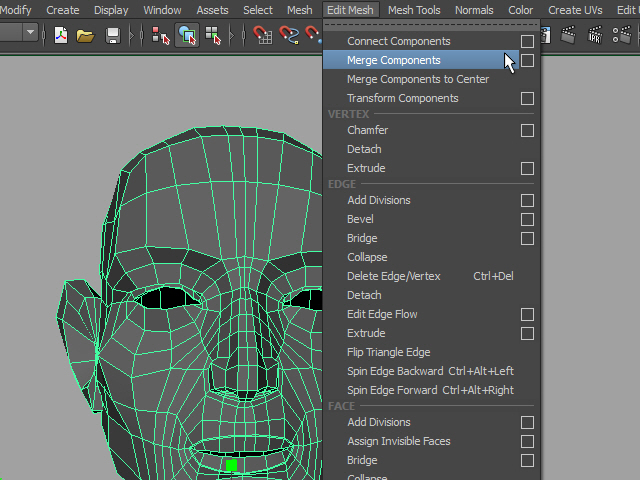The image size is (640, 480).
Task: Open Merge Components option box
Action: tap(527, 60)
